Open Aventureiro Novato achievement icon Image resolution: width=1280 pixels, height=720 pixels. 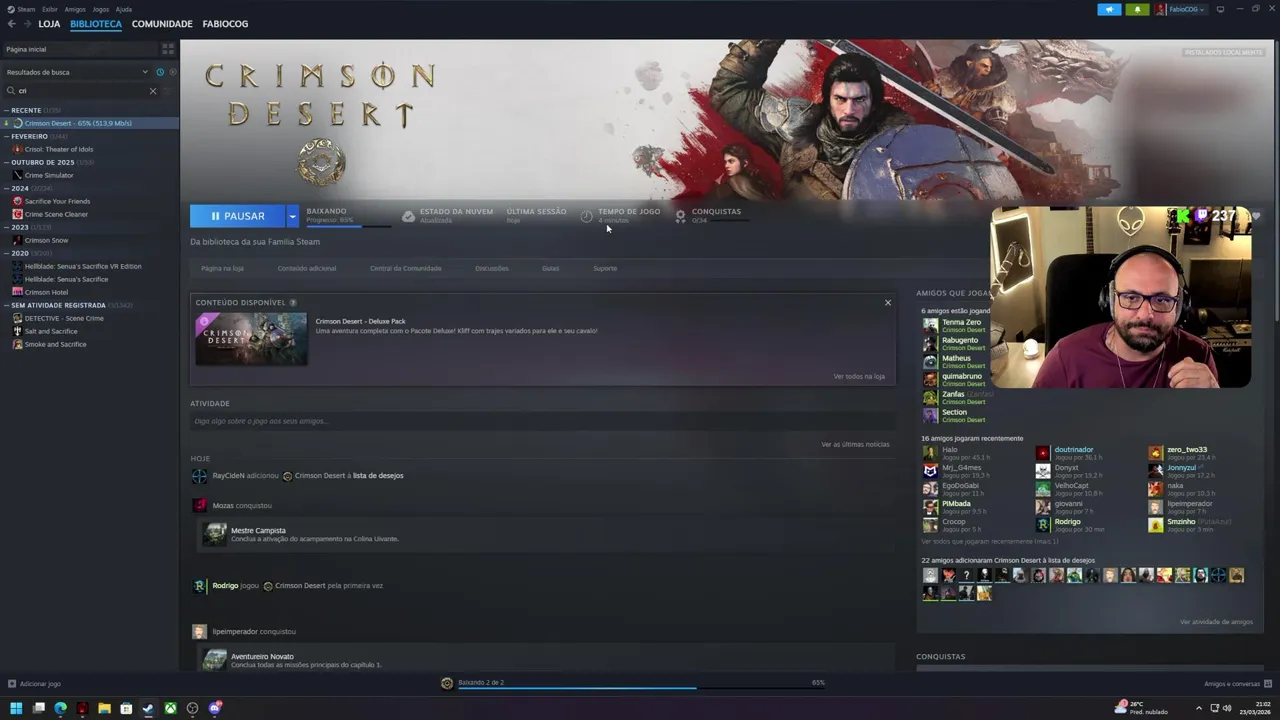coord(215,659)
